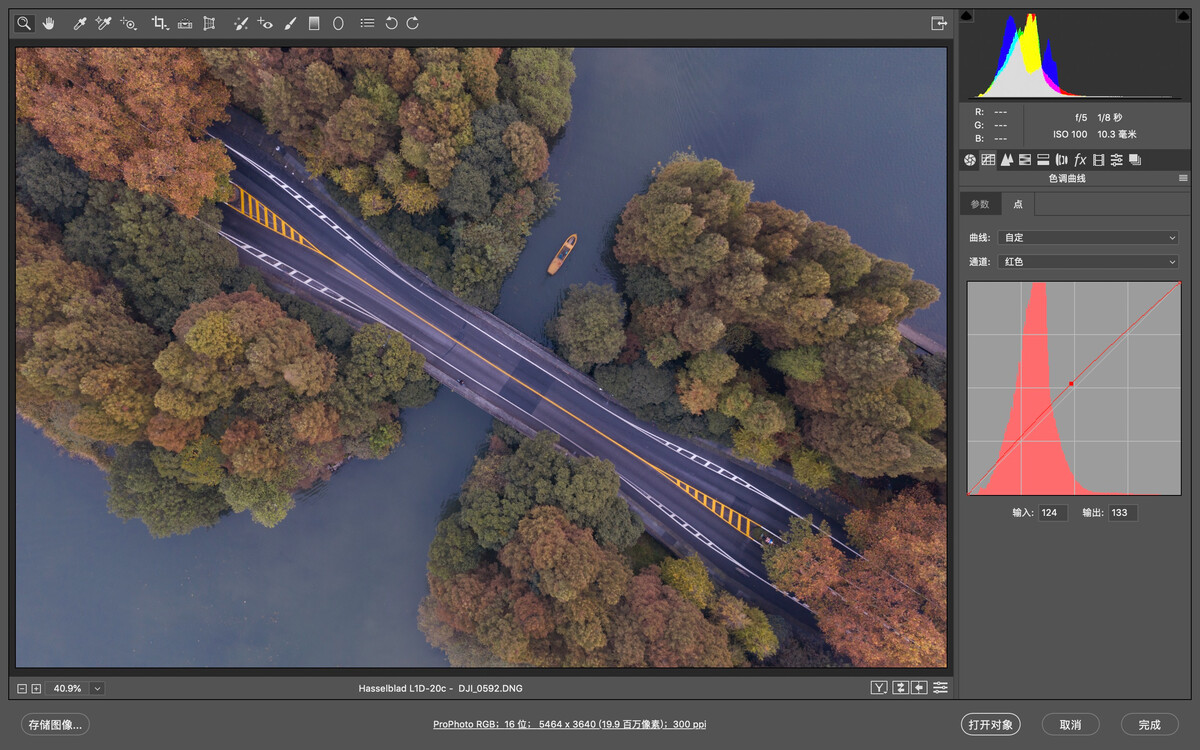The image size is (1200, 750).
Task: Select the Radial Filter tool
Action: pyautogui.click(x=338, y=23)
